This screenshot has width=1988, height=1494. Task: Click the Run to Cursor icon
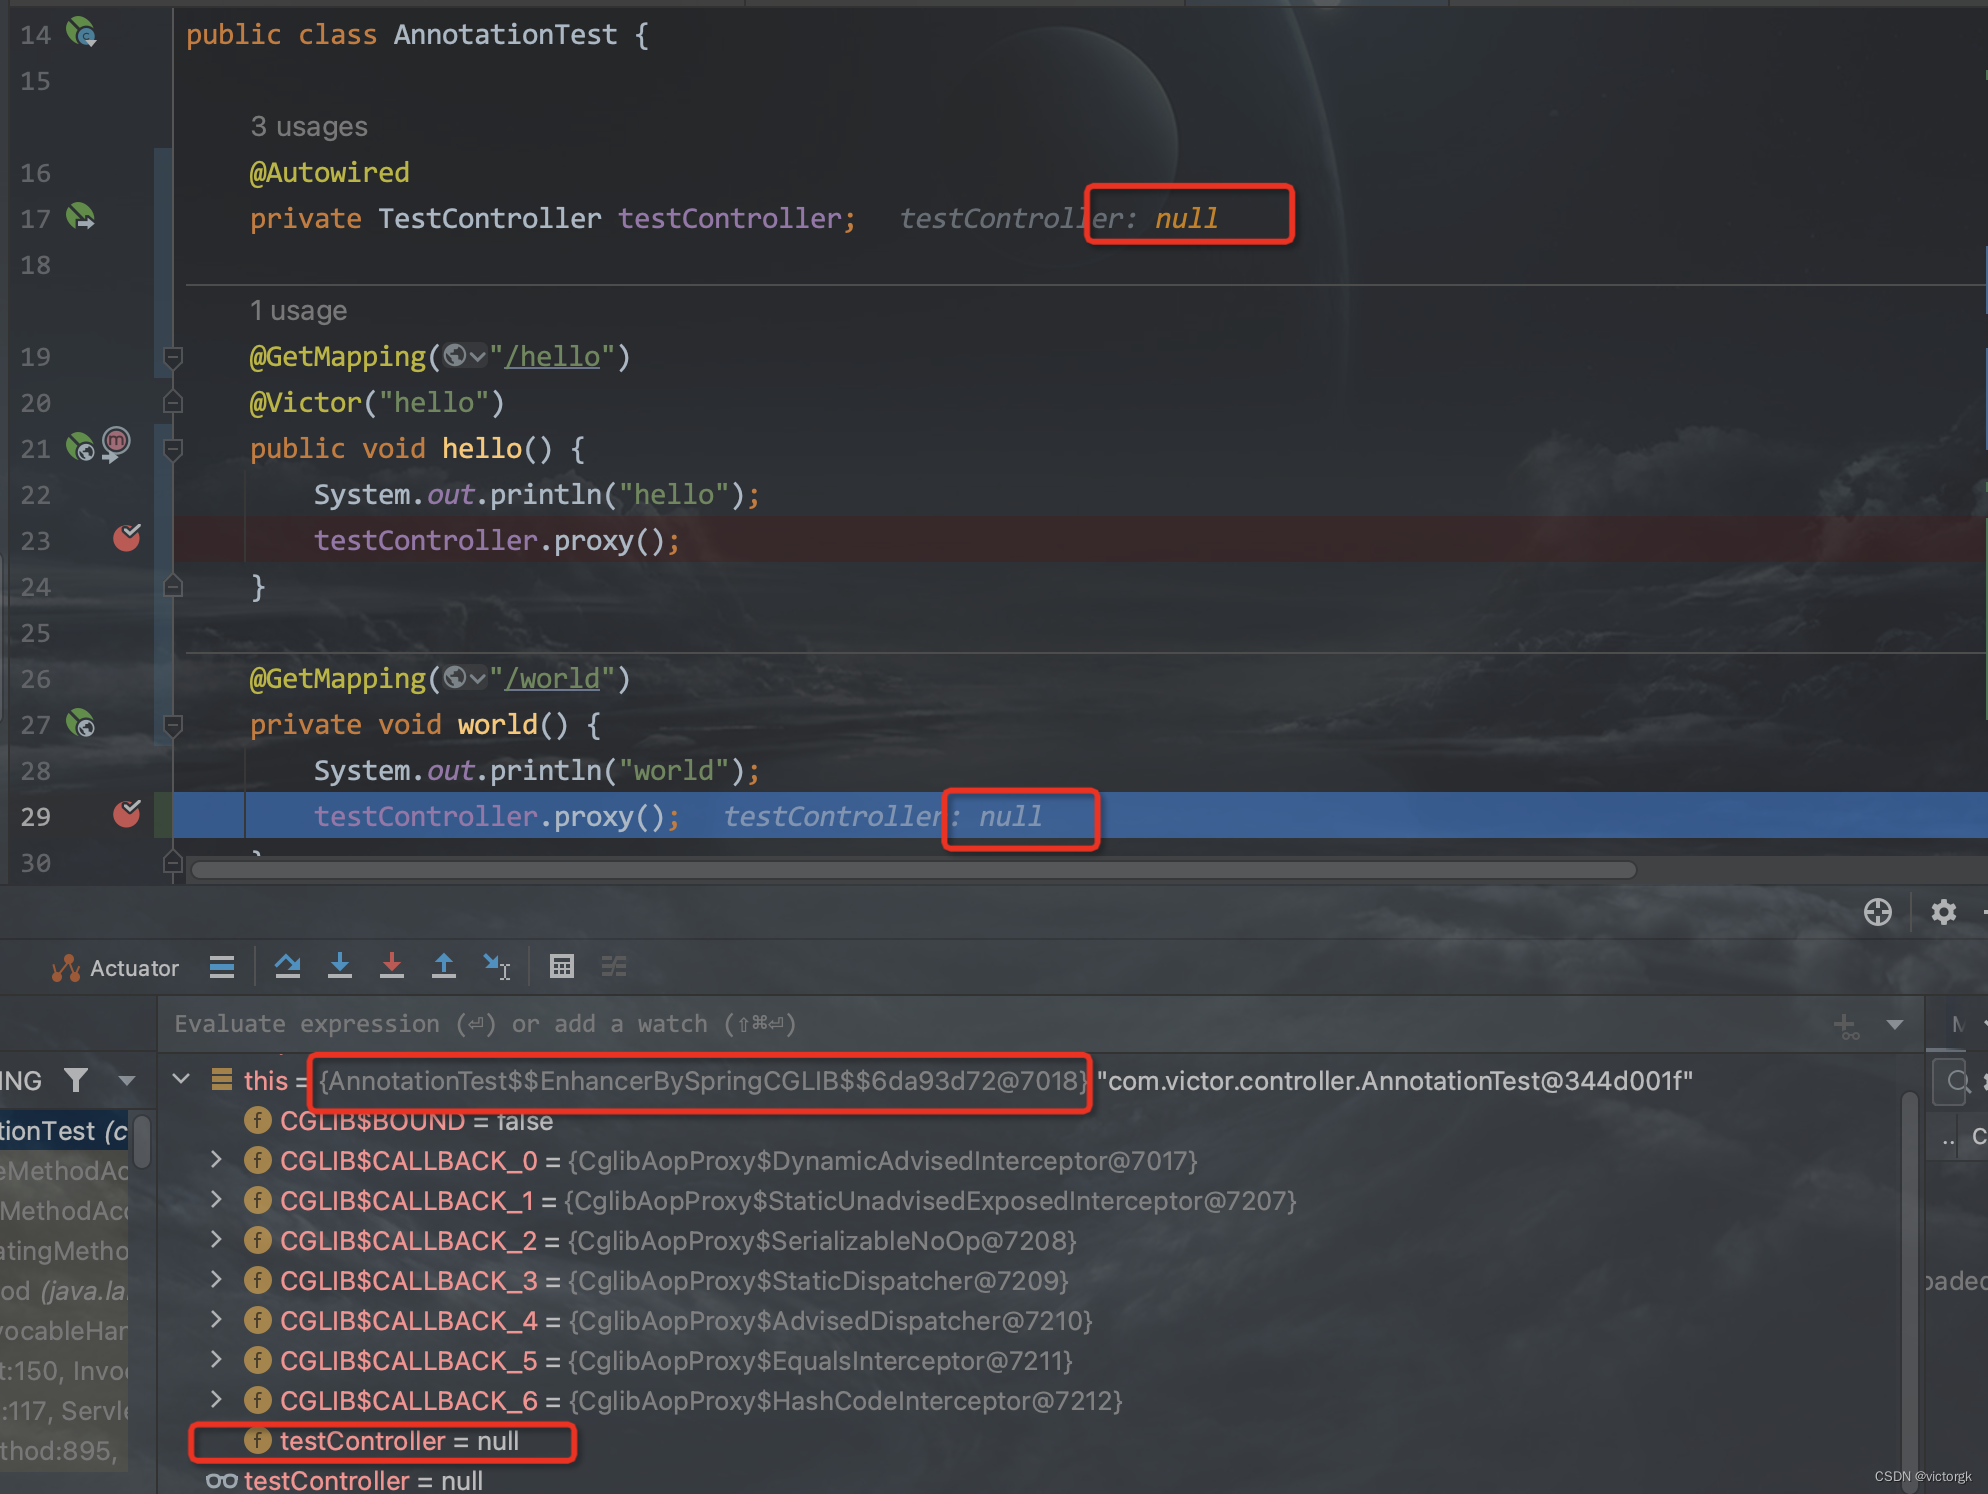tap(497, 966)
